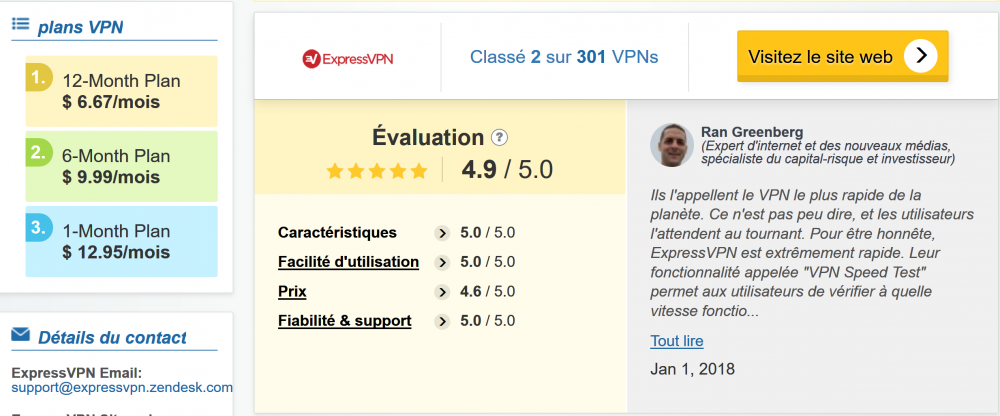Click the list icon next to plans VPN
Image resolution: width=1000 pixels, height=416 pixels.
click(20, 25)
